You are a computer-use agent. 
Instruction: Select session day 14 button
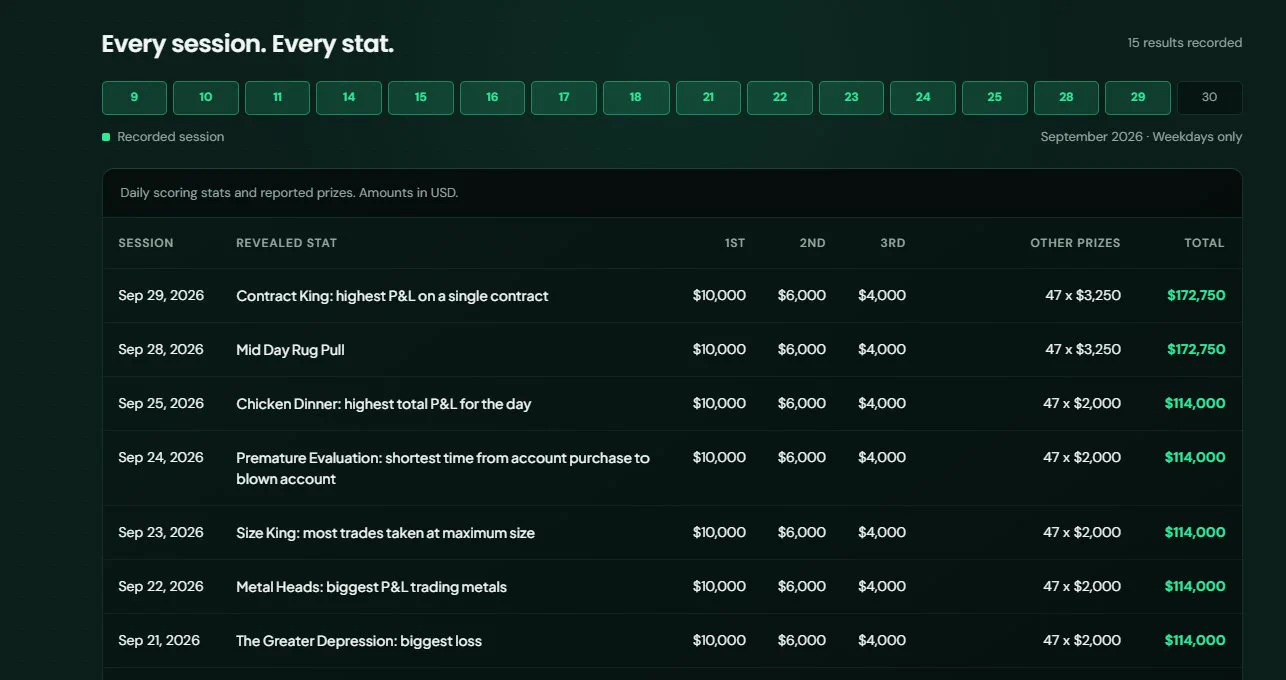tap(349, 98)
